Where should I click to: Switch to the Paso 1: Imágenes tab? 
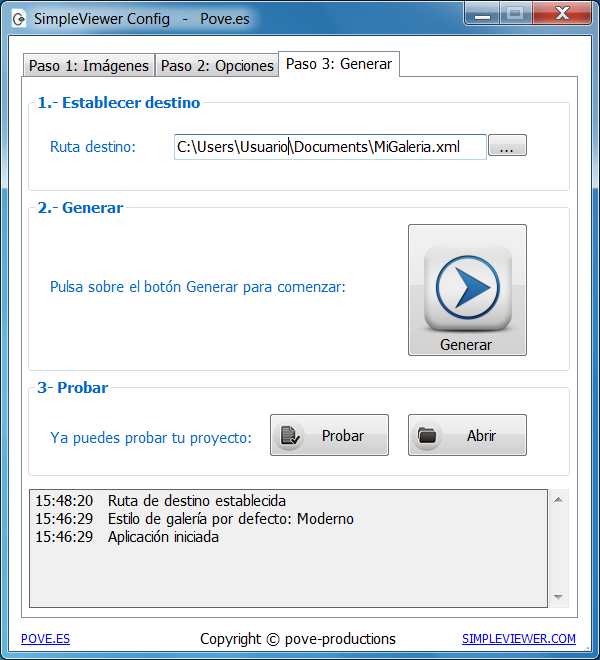[88, 65]
